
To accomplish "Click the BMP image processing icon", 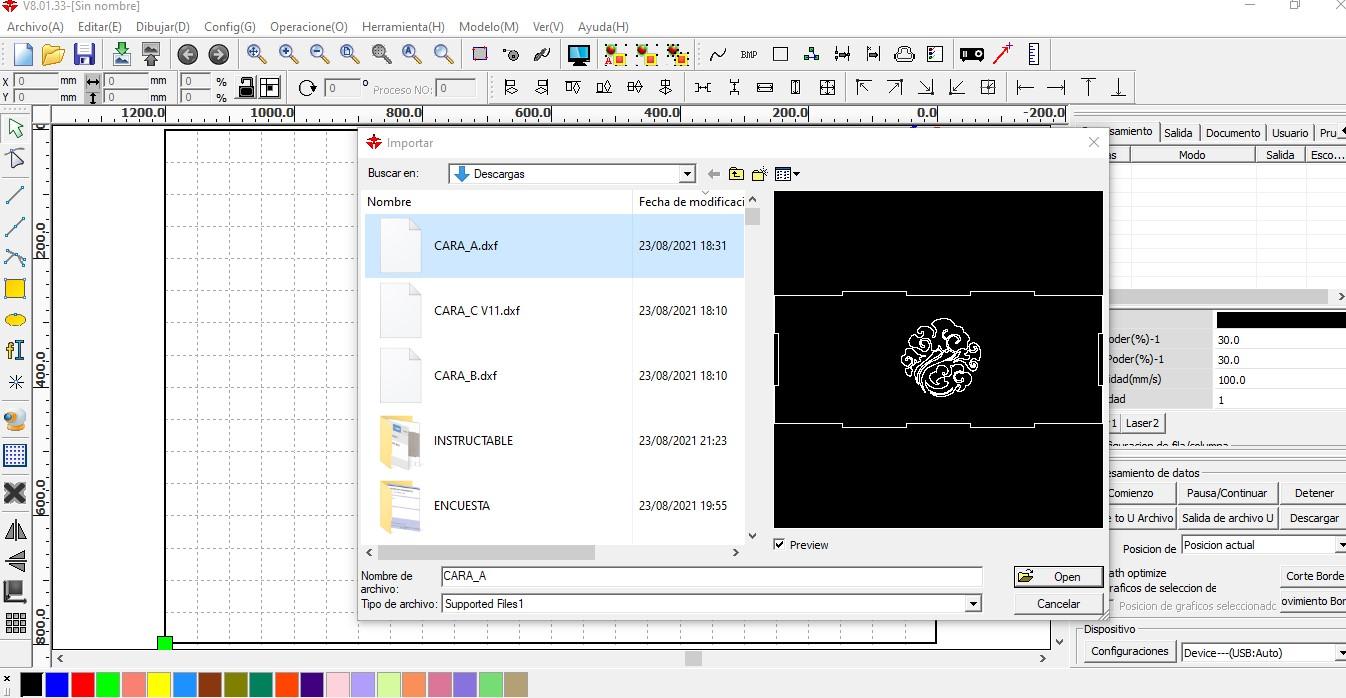I will point(749,54).
